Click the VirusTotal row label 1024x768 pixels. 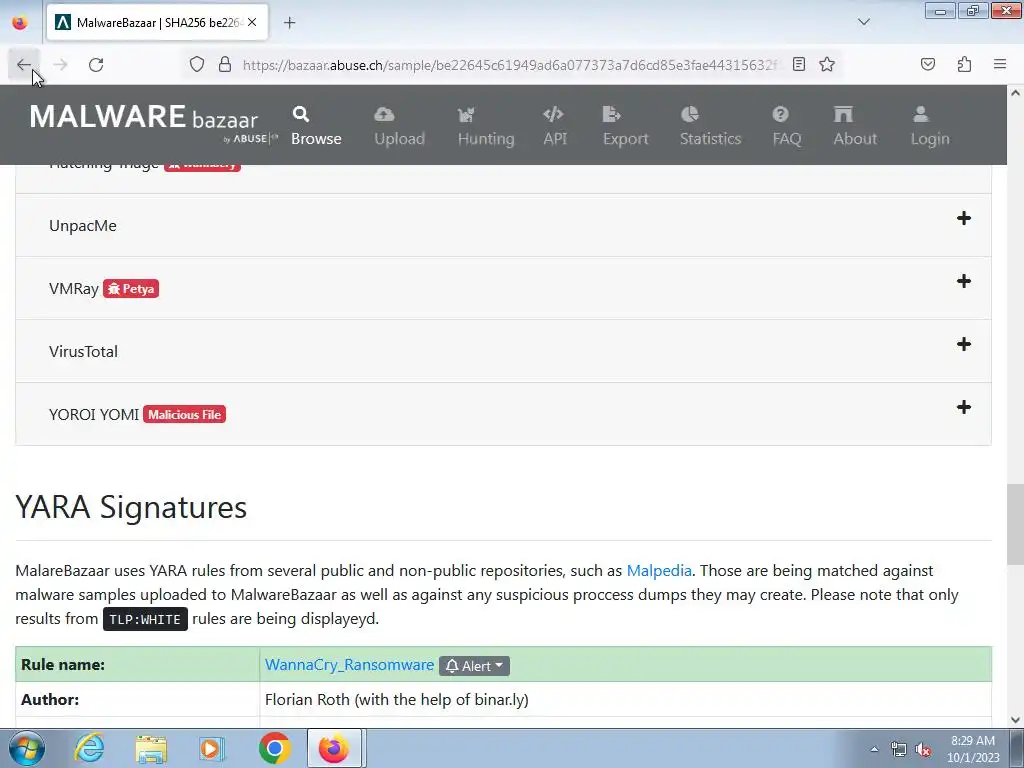coord(84,351)
